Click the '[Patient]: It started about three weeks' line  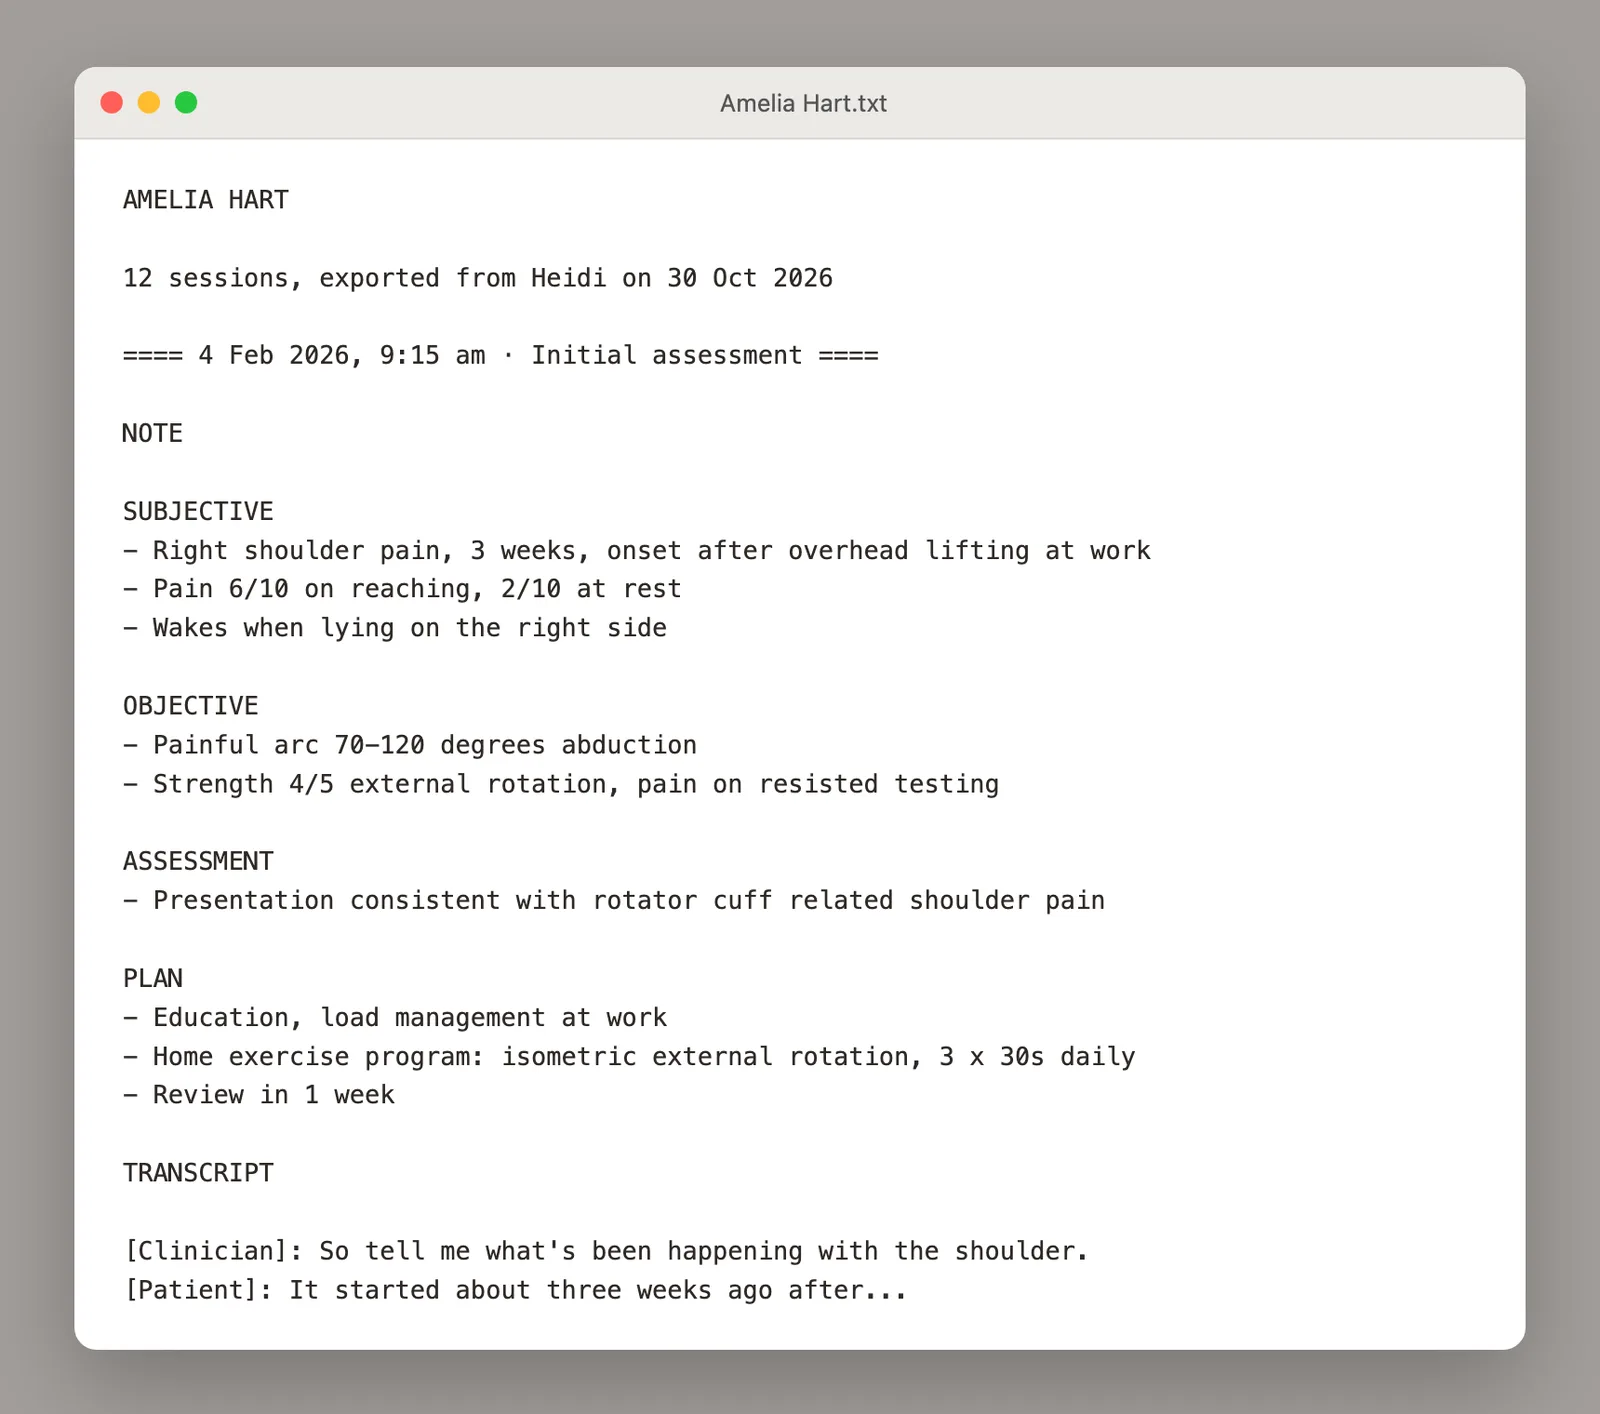point(516,1290)
